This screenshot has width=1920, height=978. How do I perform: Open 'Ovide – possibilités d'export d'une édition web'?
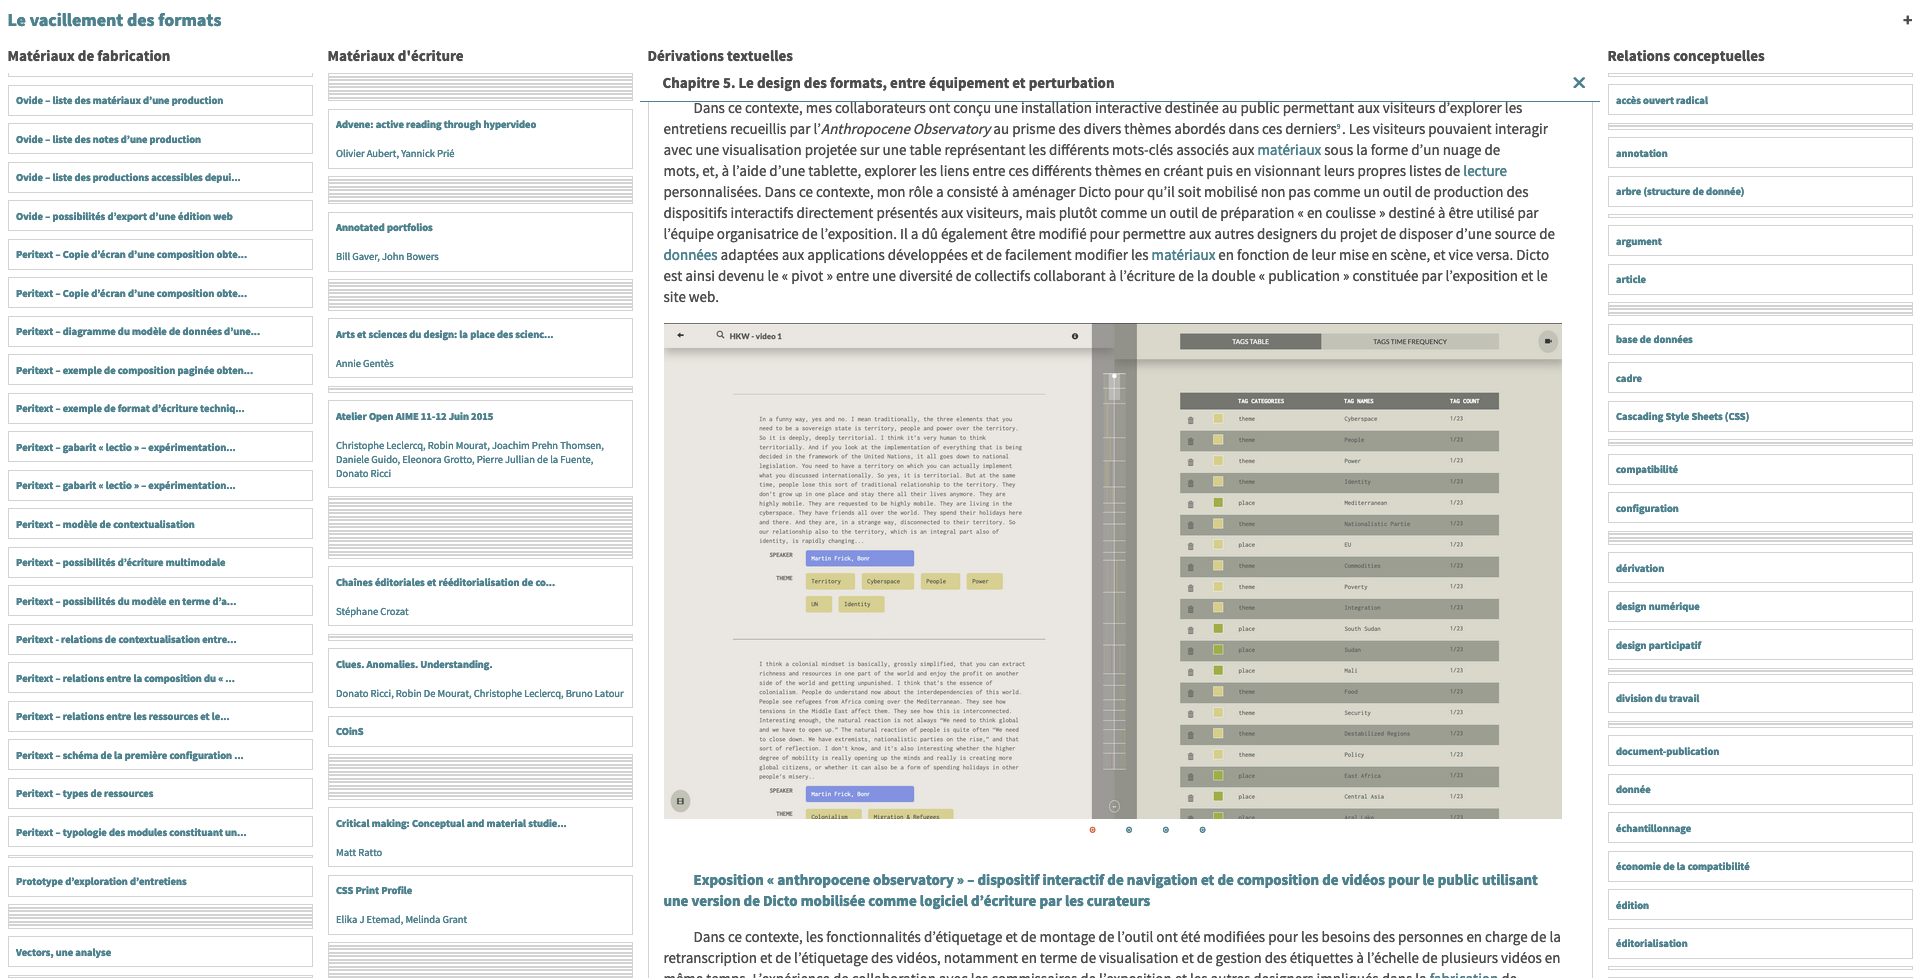point(160,216)
